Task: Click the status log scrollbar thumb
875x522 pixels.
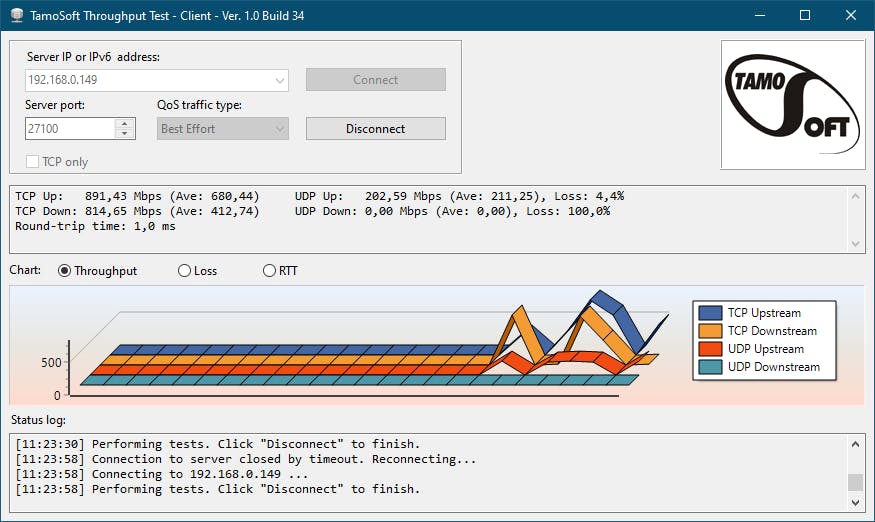Action: tap(855, 482)
